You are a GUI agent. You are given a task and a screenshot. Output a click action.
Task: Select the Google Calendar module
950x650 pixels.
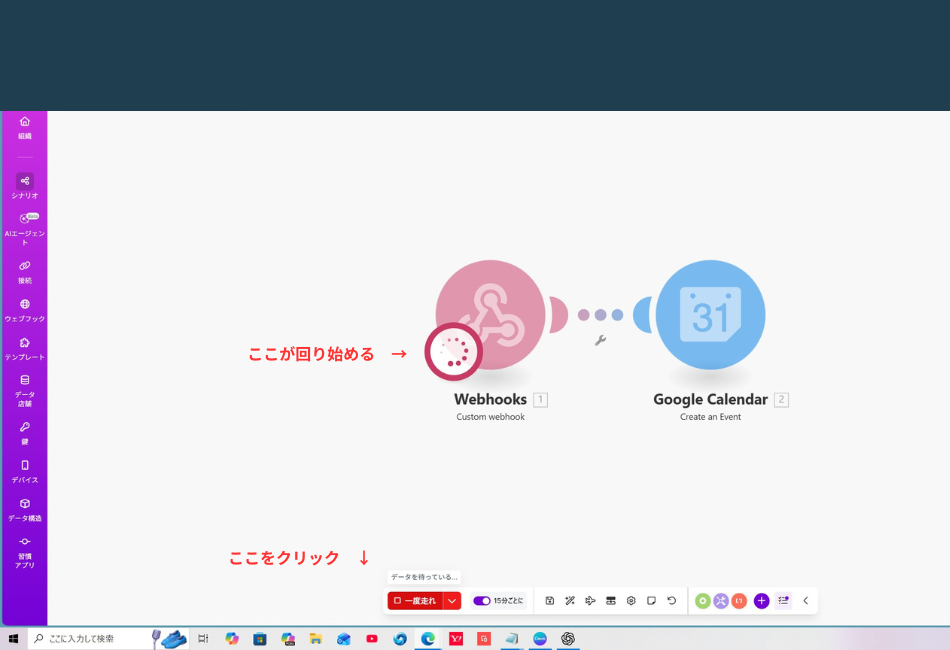tap(709, 314)
